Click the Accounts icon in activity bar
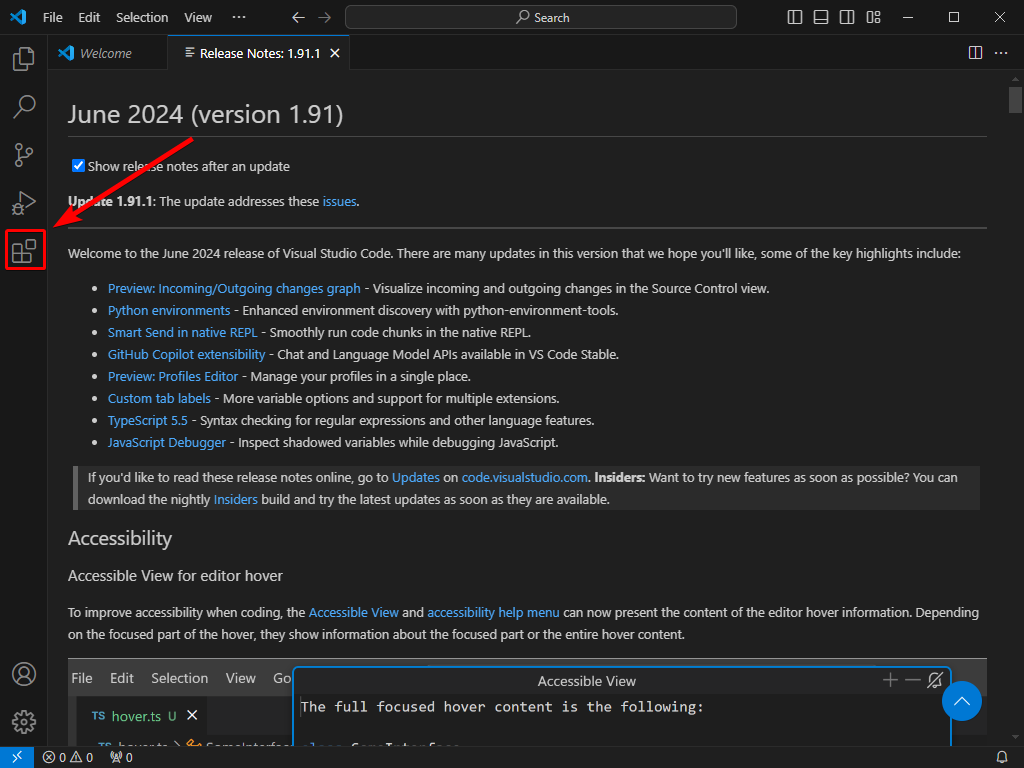This screenshot has height=768, width=1024. (24, 674)
